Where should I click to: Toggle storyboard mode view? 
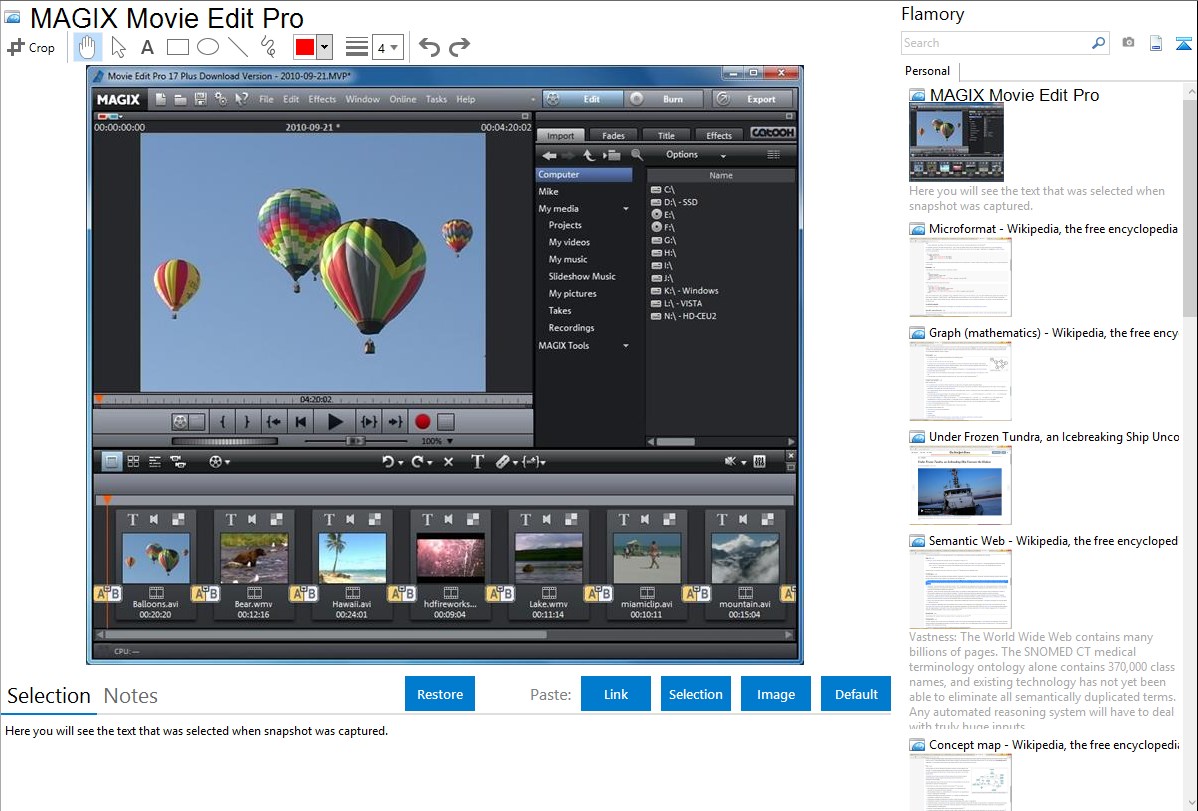(112, 462)
